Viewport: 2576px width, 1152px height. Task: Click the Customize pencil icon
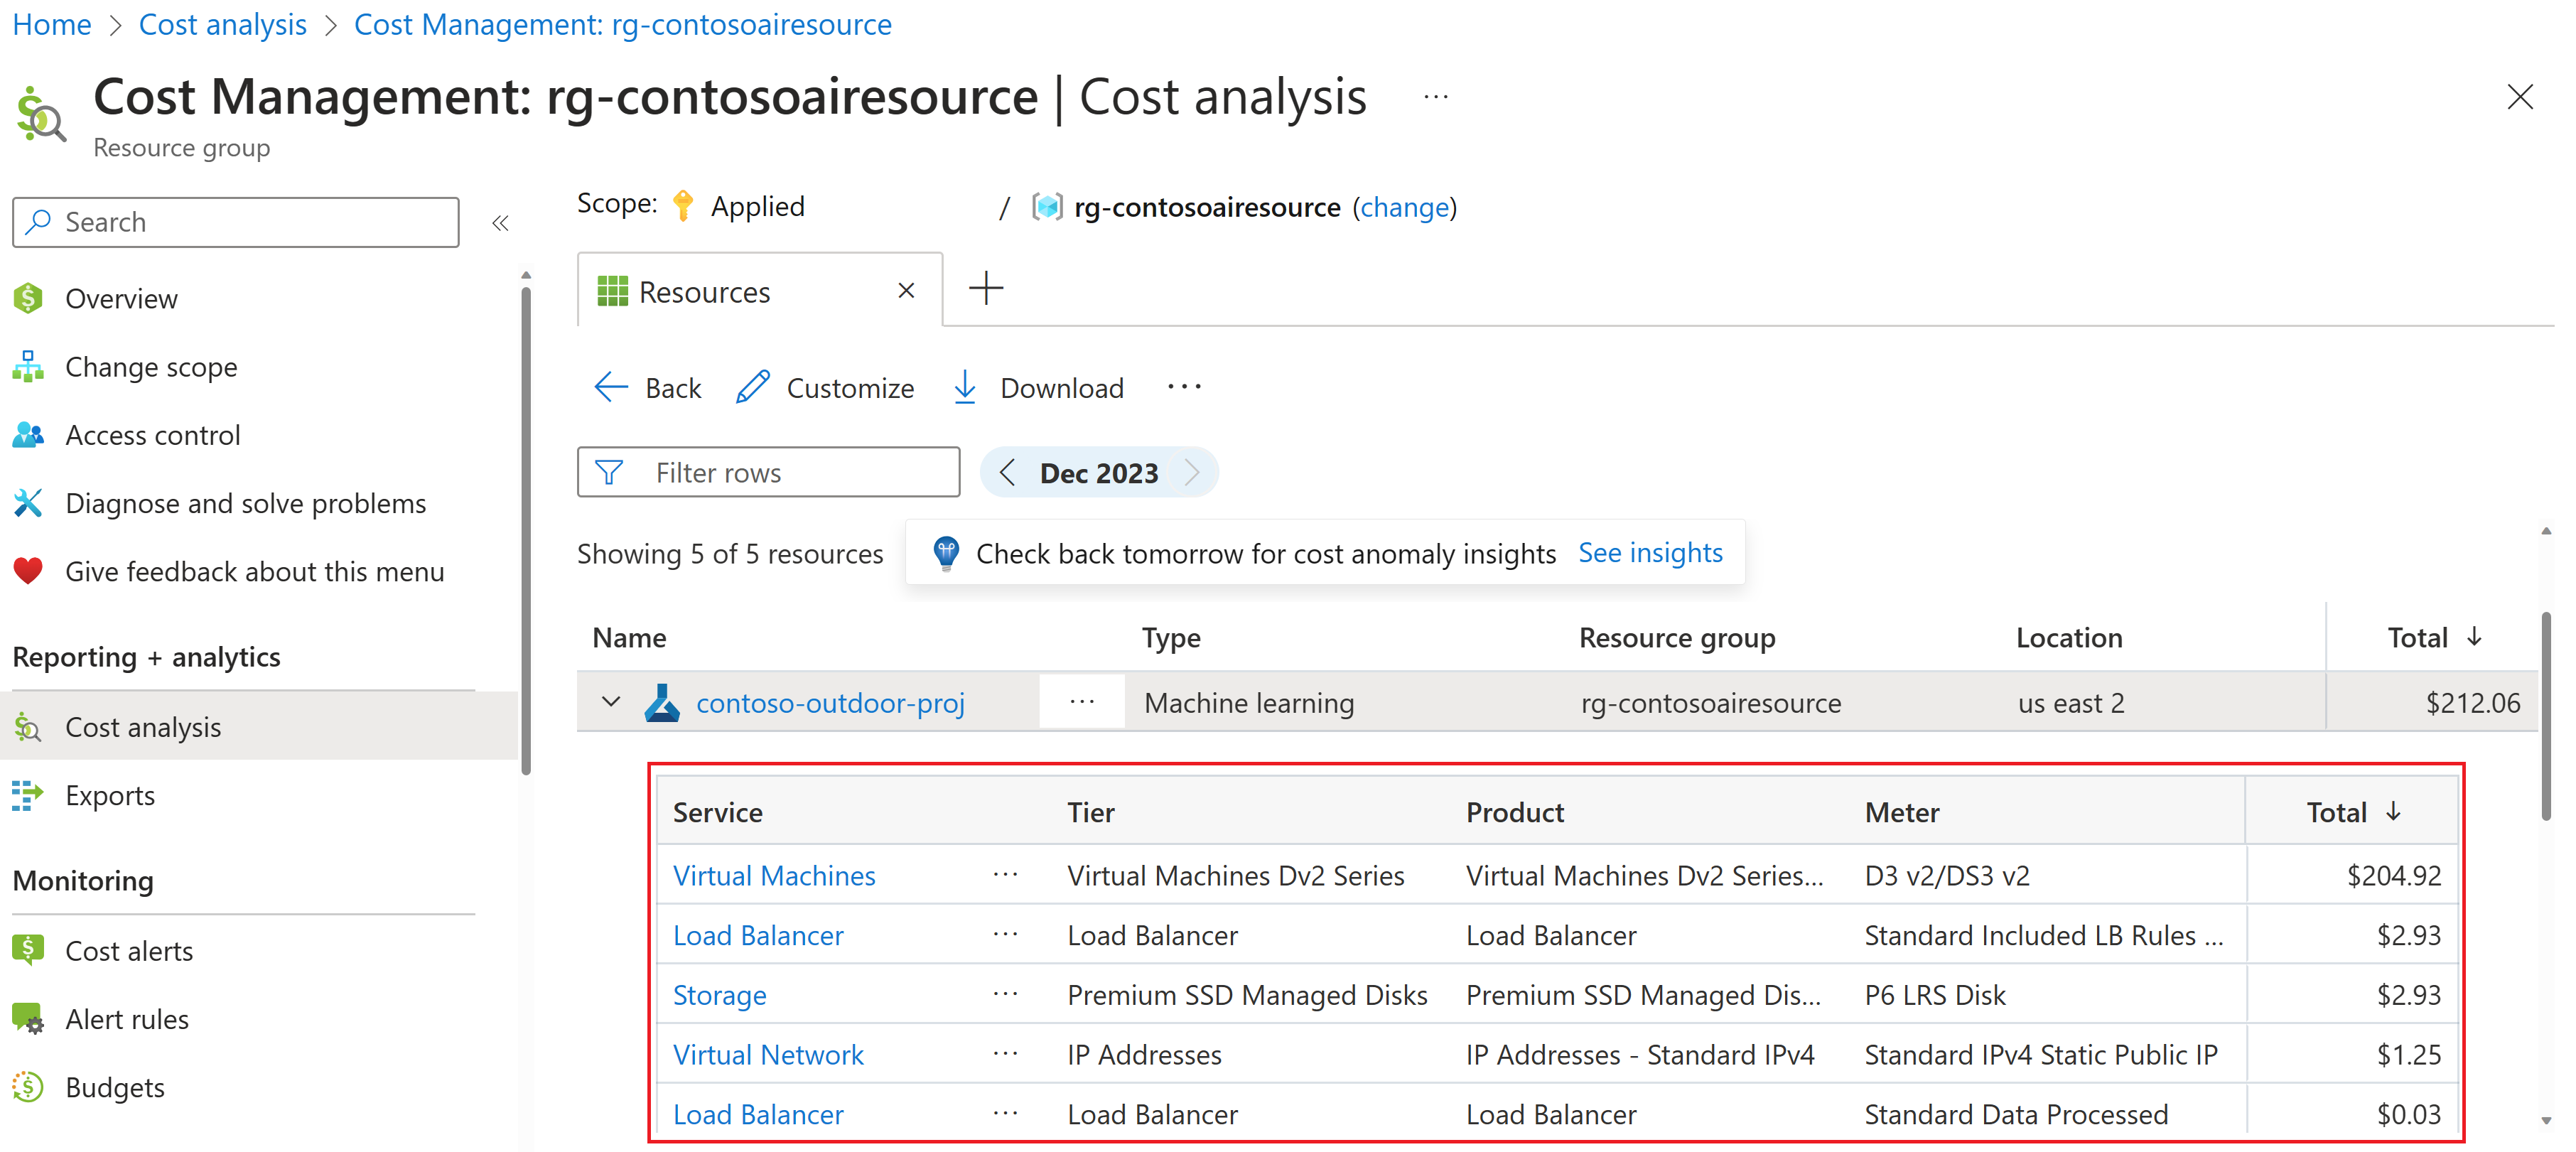(752, 387)
